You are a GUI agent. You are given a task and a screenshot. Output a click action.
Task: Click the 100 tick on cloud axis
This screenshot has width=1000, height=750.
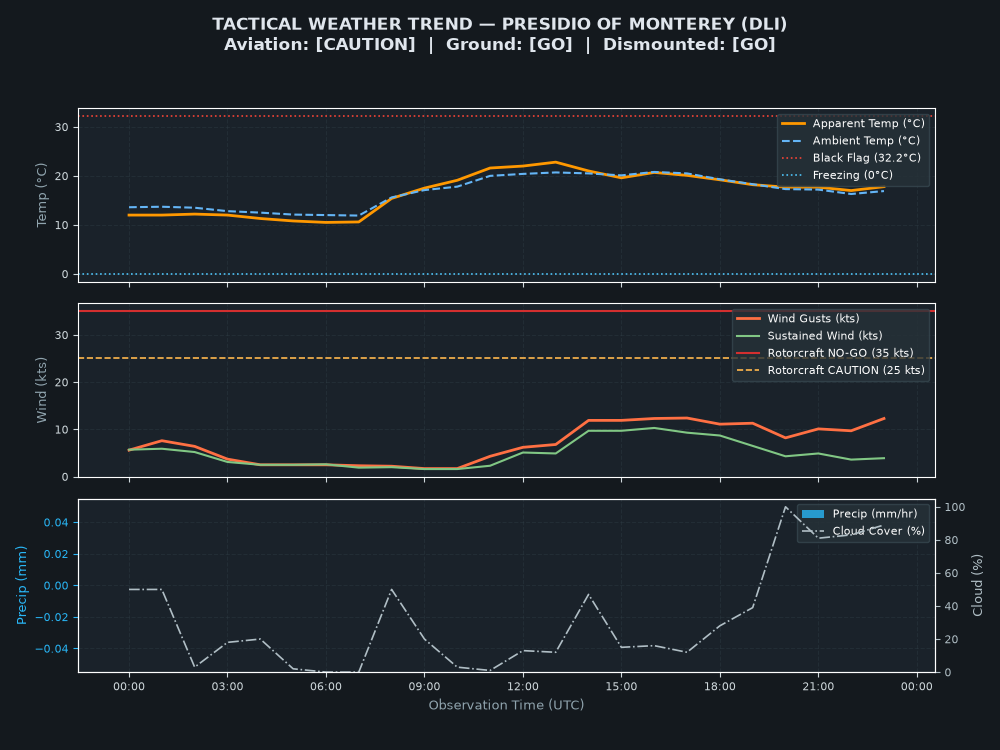955,508
